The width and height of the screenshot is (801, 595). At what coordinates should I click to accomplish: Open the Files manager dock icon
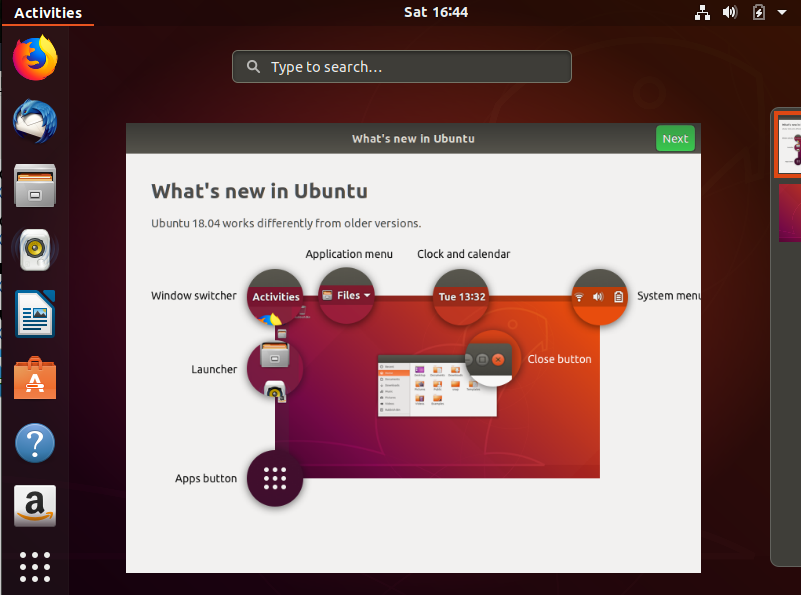point(35,185)
